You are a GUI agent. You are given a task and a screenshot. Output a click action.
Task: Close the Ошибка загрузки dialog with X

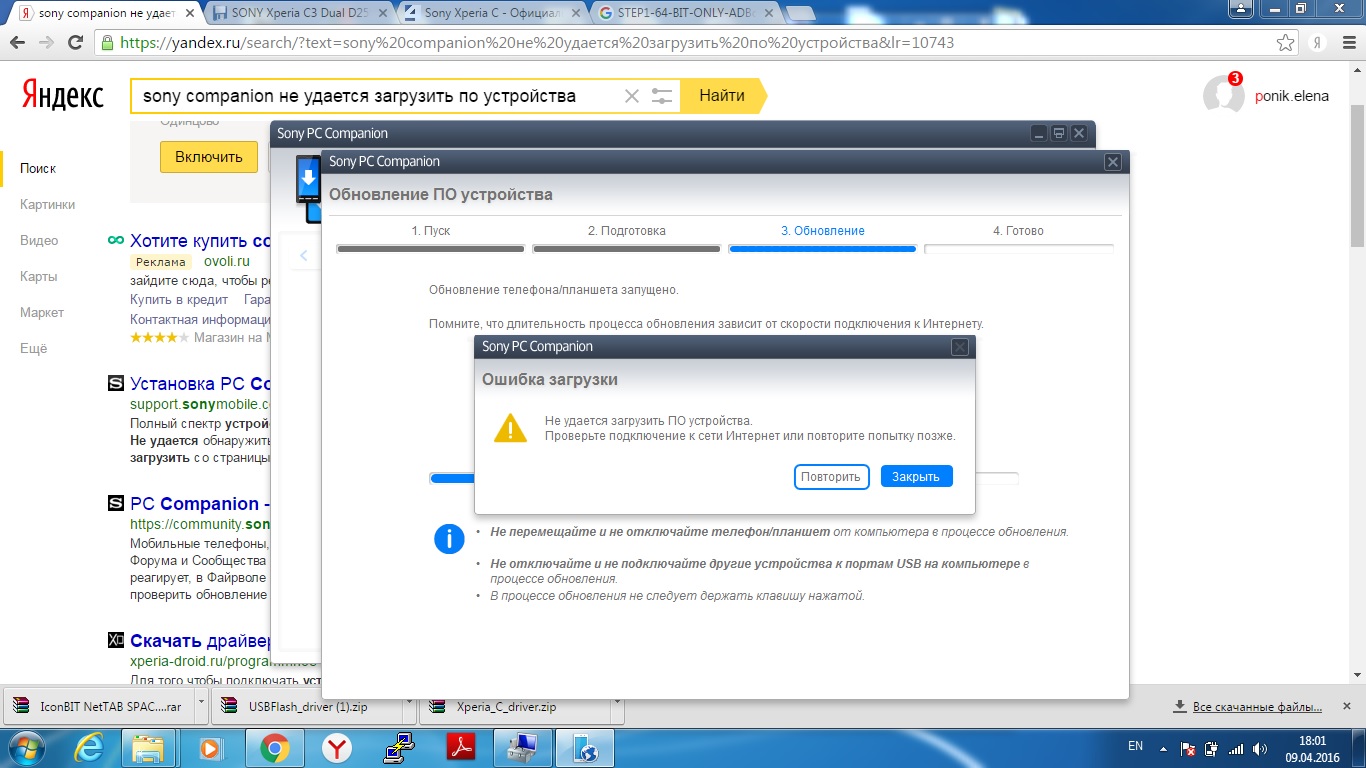tap(959, 347)
